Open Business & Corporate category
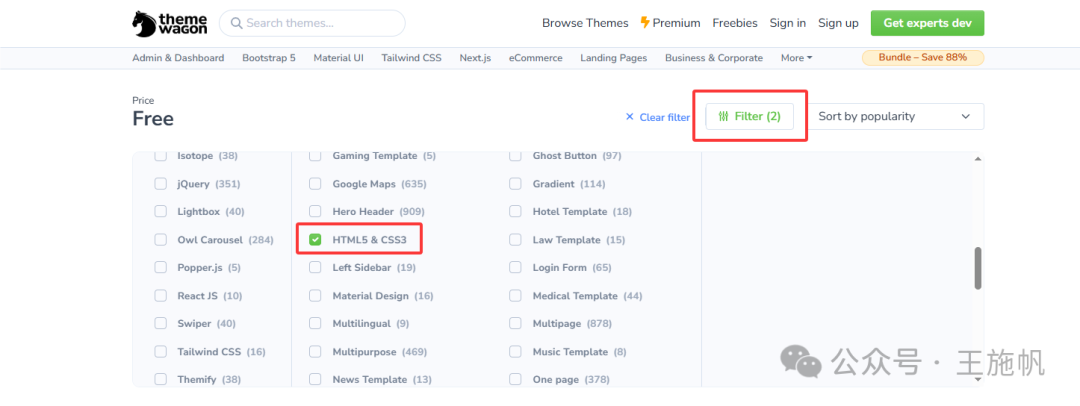Image resolution: width=1080 pixels, height=406 pixels. point(714,58)
